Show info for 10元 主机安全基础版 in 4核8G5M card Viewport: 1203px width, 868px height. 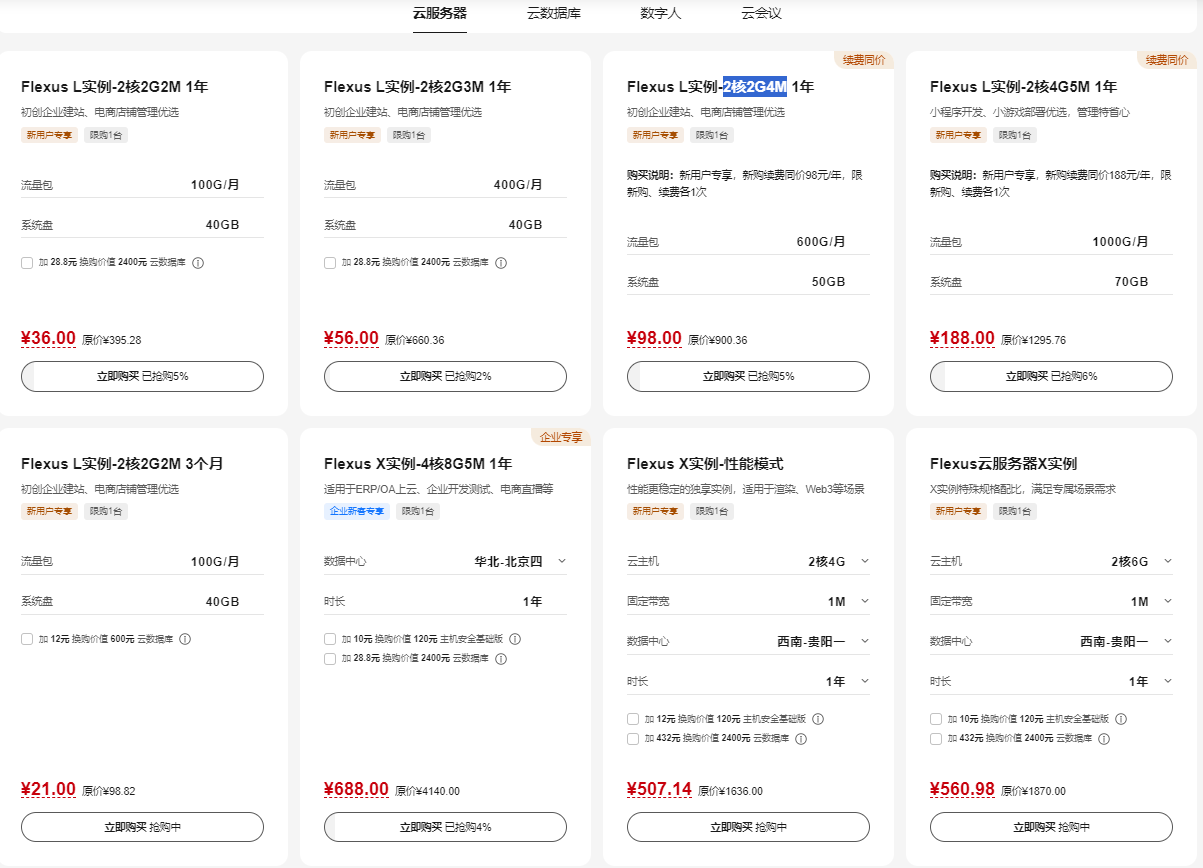(514, 639)
